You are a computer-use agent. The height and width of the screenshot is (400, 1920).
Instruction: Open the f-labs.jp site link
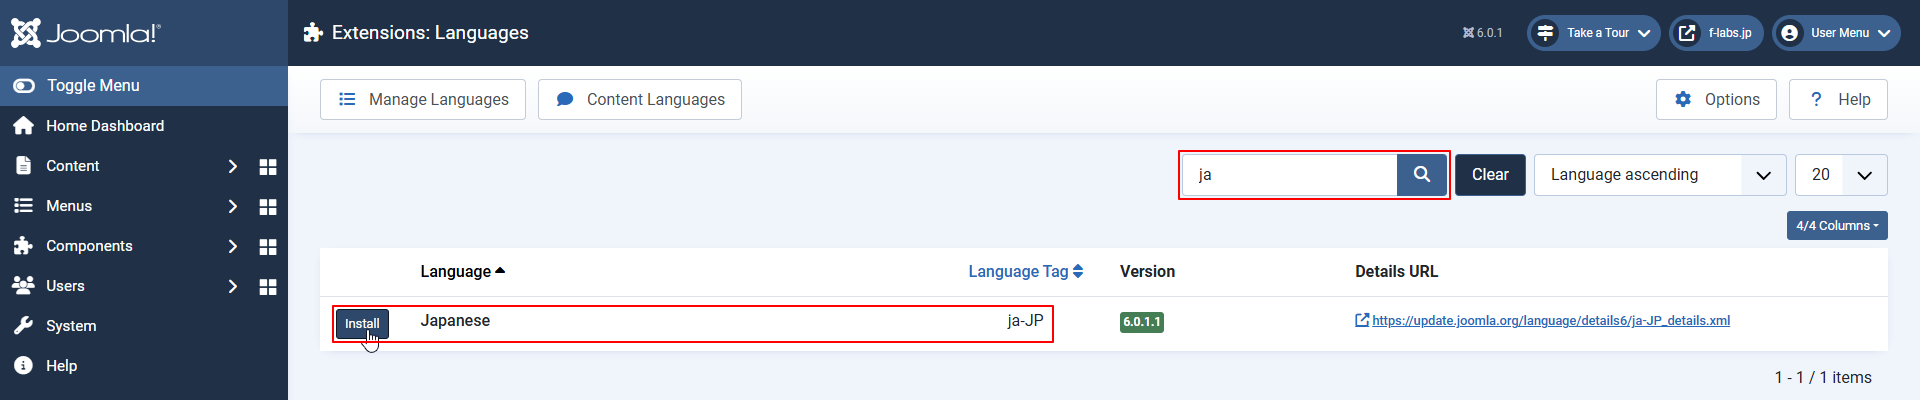pos(1716,33)
